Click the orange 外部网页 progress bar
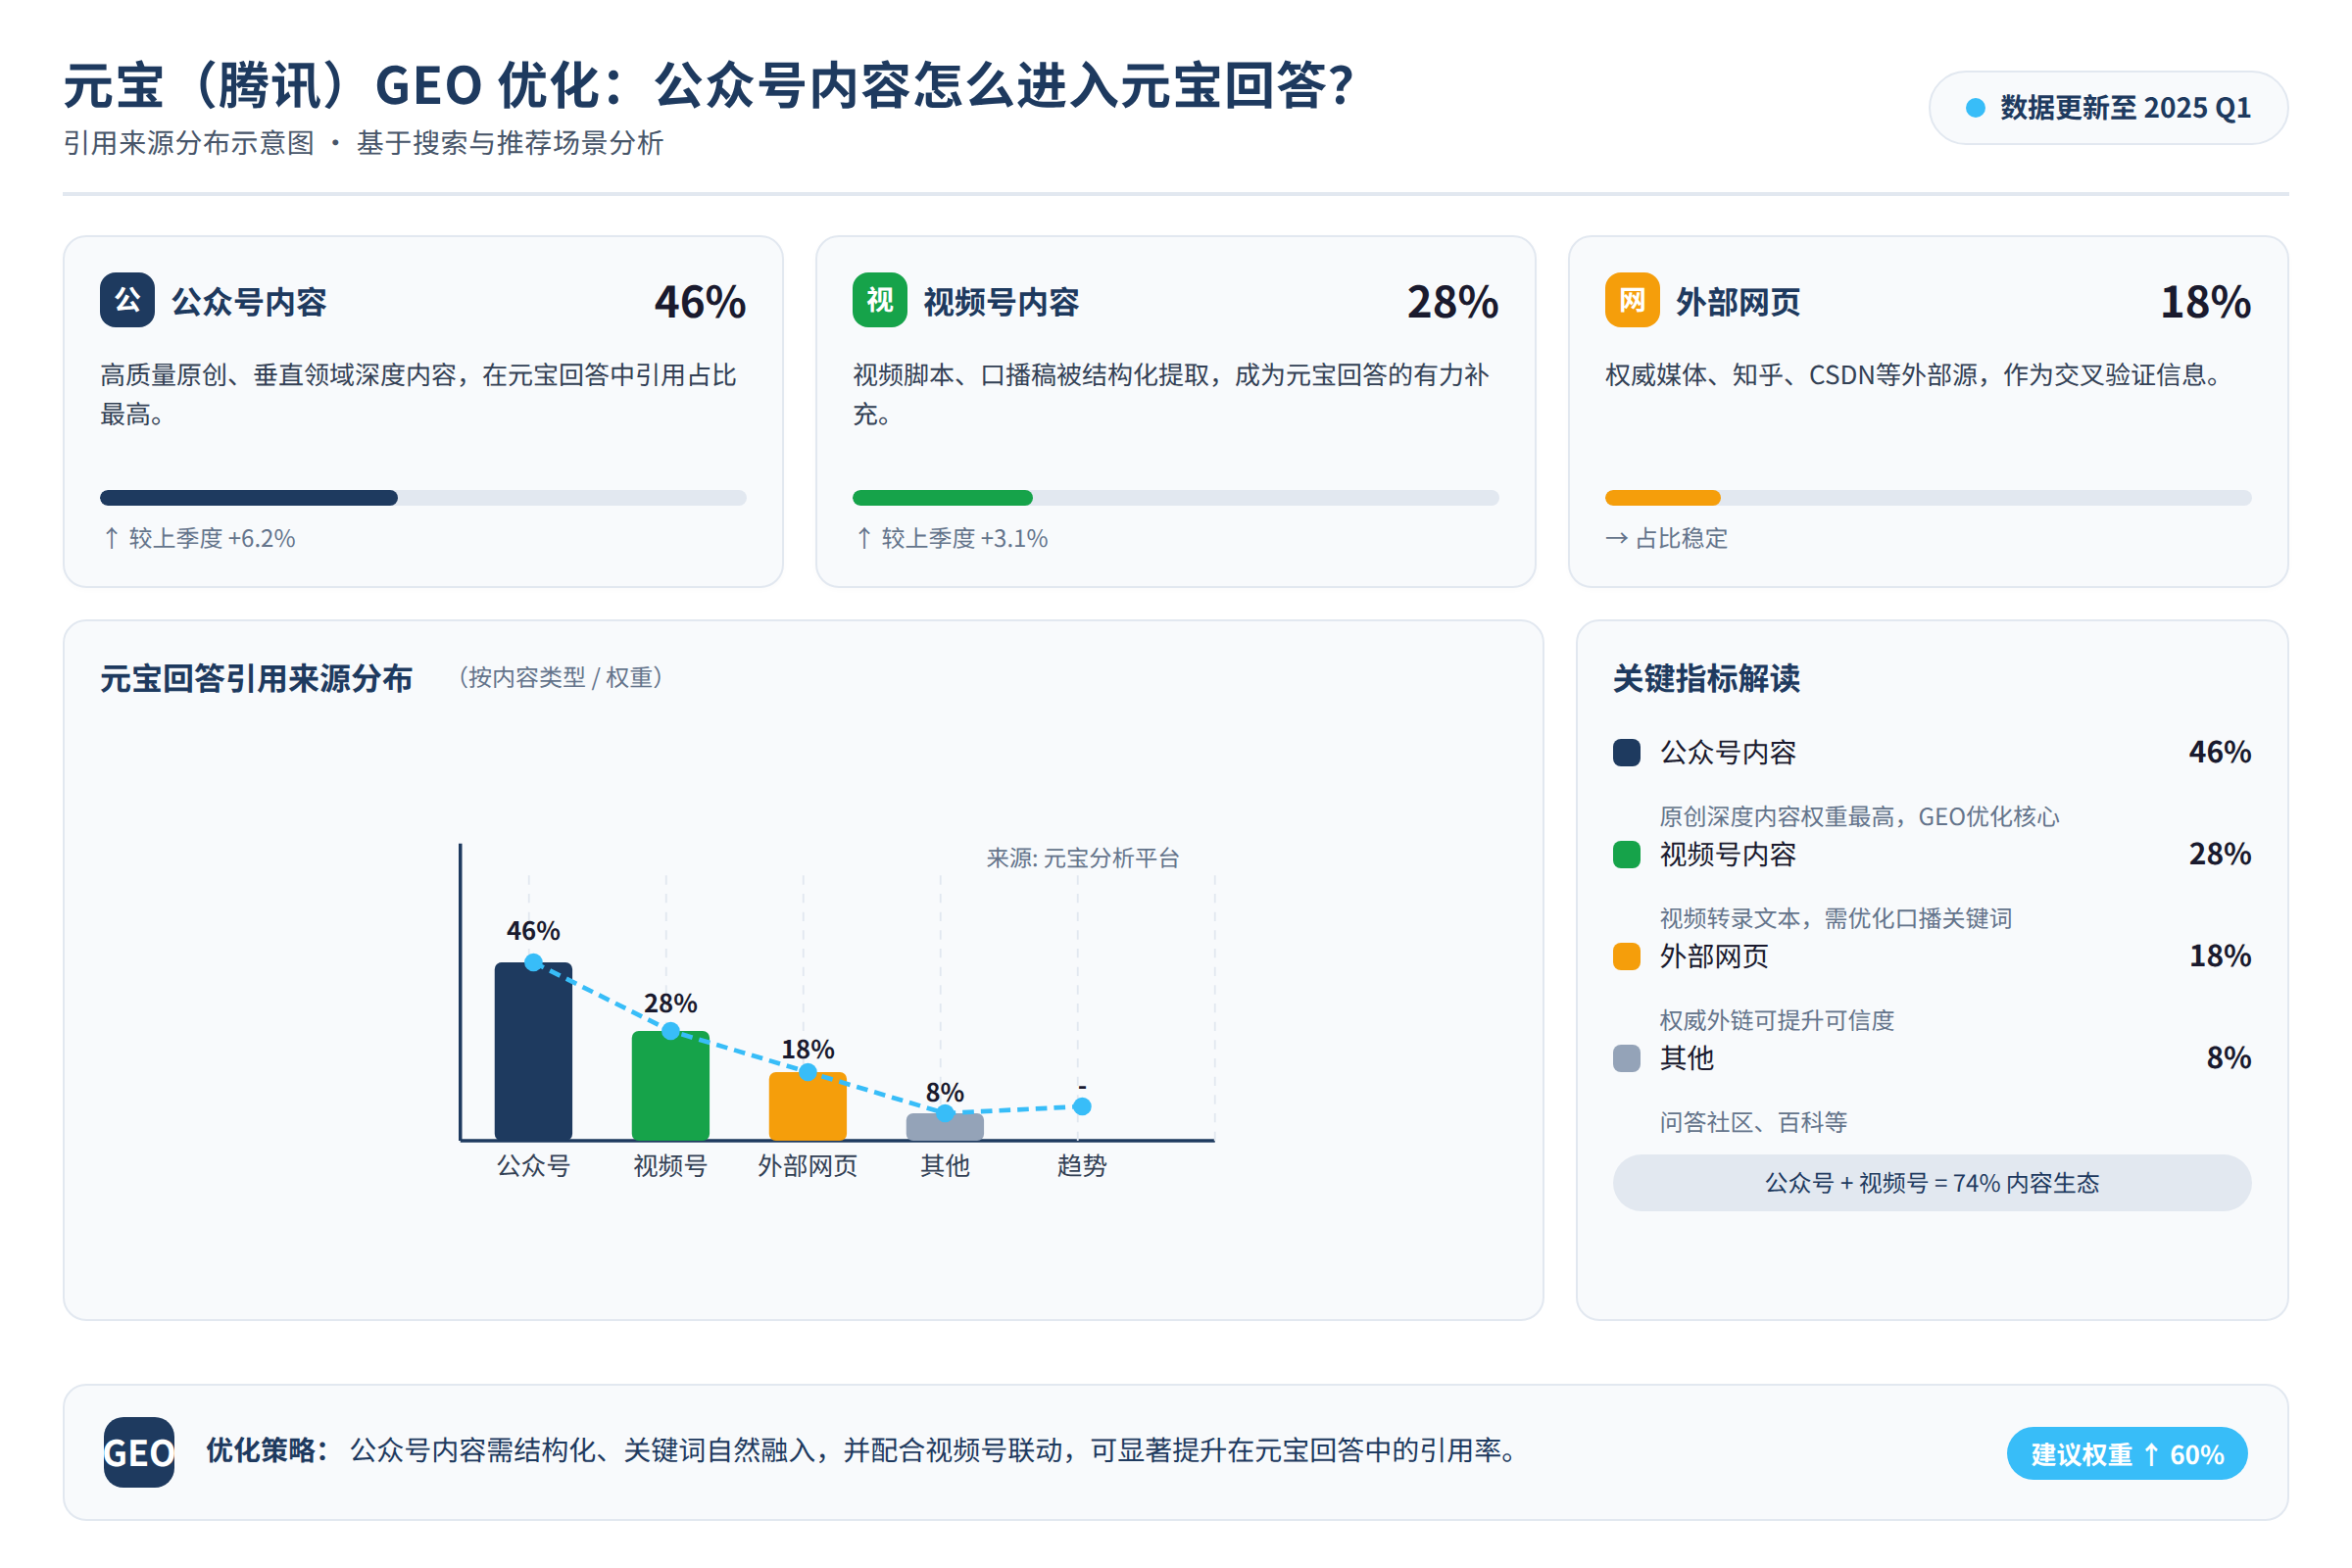 1663,498
